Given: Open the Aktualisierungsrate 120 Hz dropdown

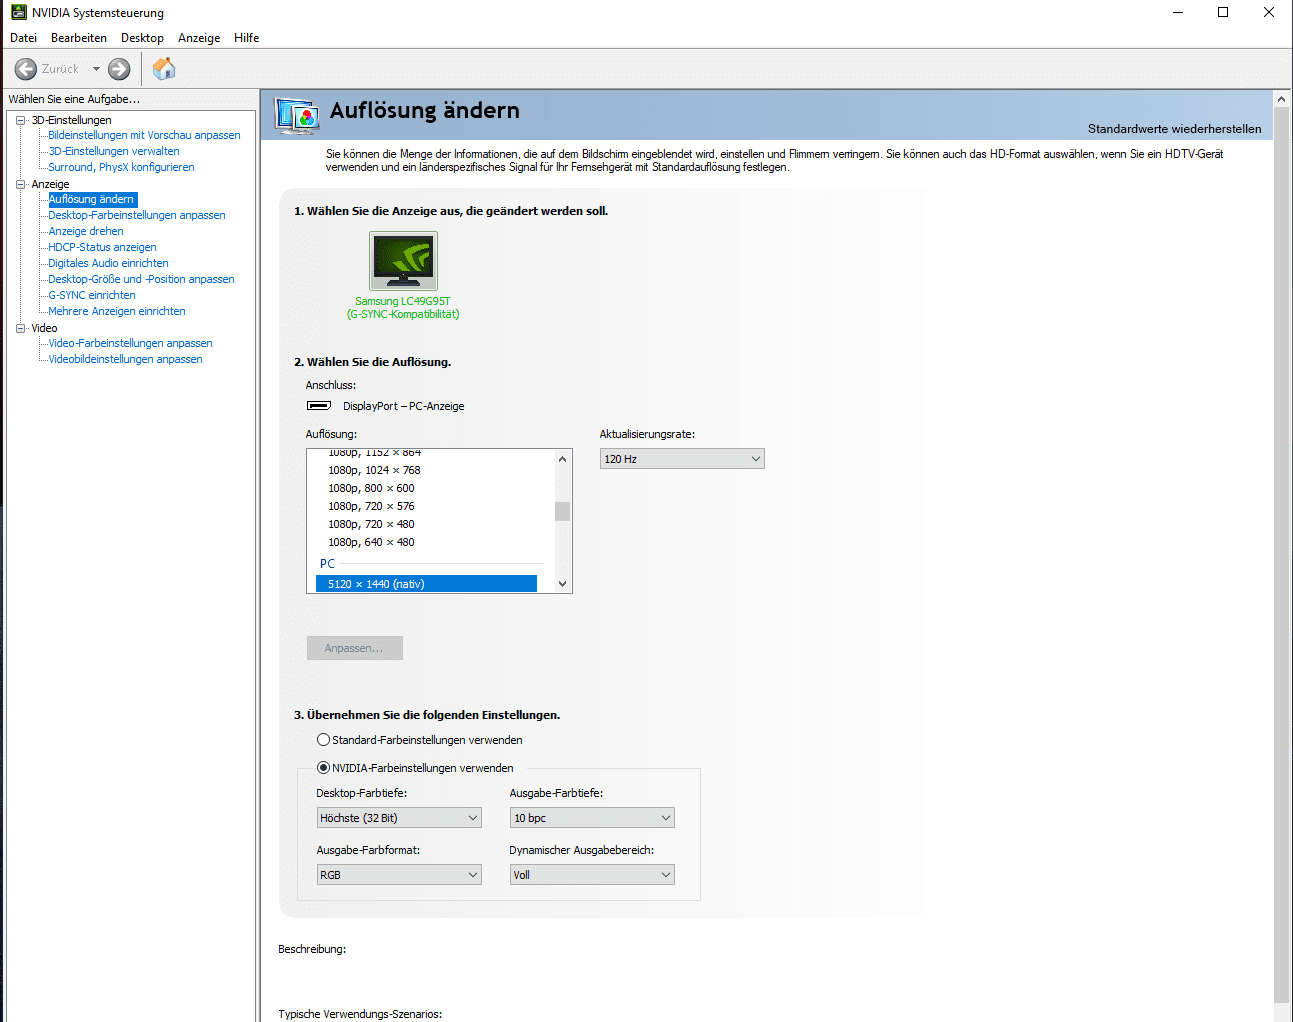Looking at the screenshot, I should [x=682, y=459].
